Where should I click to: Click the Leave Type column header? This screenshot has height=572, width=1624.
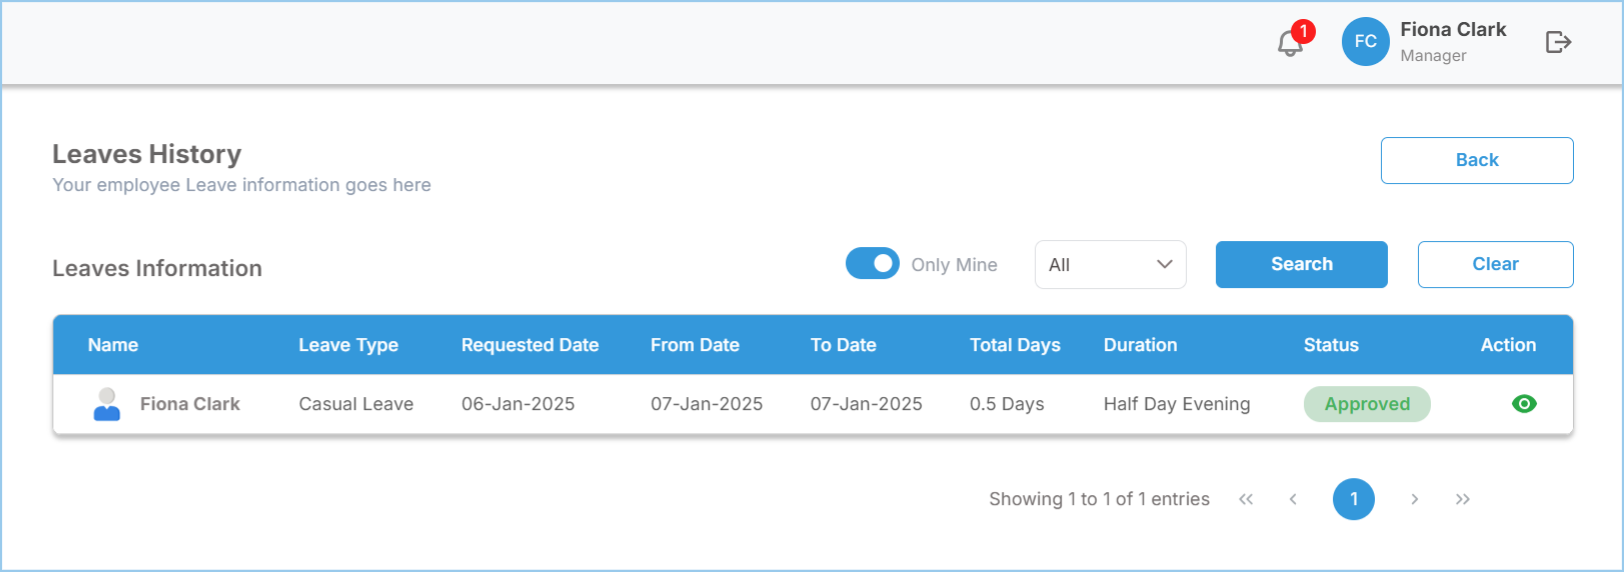point(348,345)
